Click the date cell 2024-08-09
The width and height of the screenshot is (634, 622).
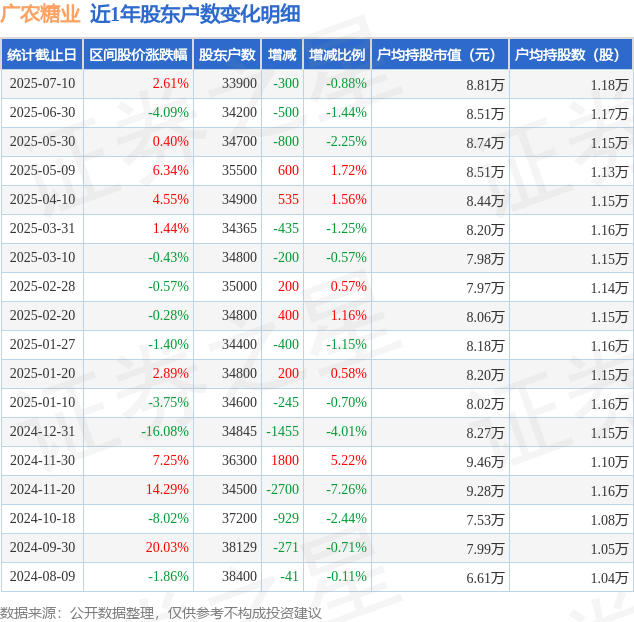click(42, 576)
